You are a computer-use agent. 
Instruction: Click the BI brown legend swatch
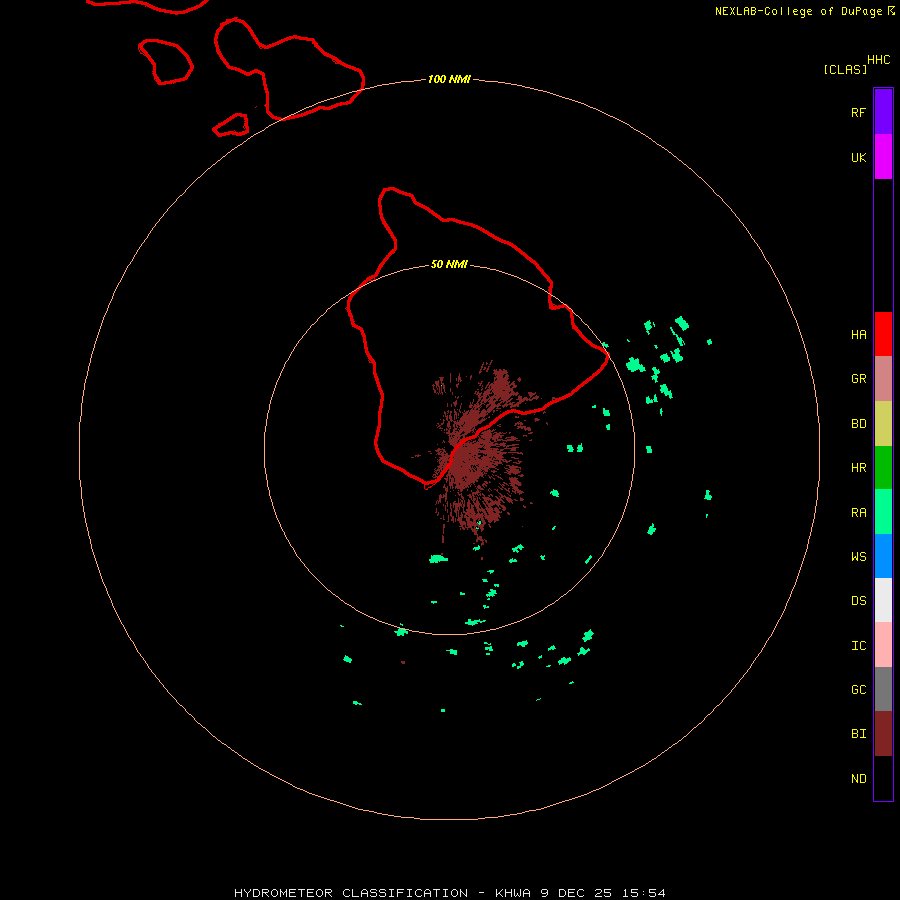[883, 734]
